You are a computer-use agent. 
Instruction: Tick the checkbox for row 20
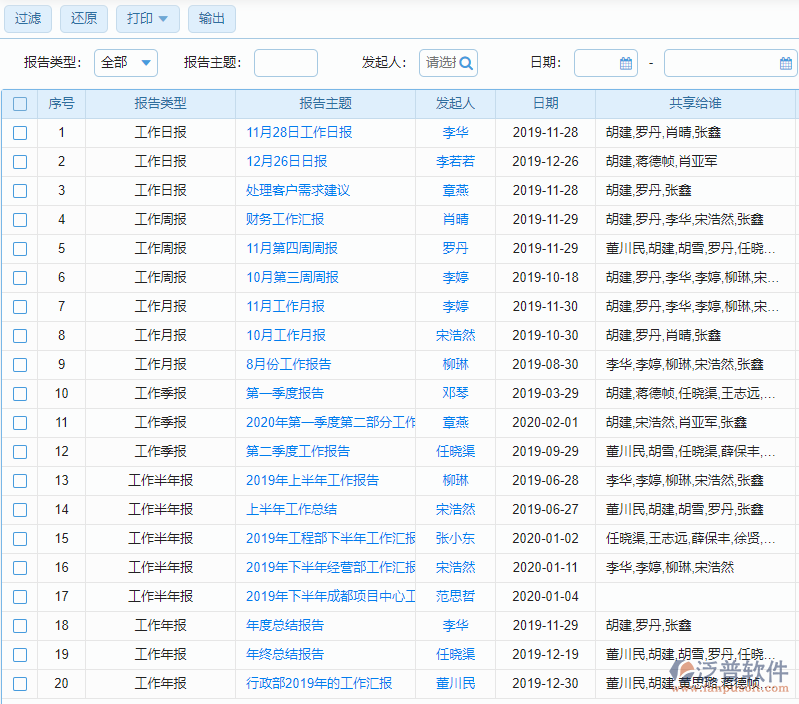click(x=20, y=684)
